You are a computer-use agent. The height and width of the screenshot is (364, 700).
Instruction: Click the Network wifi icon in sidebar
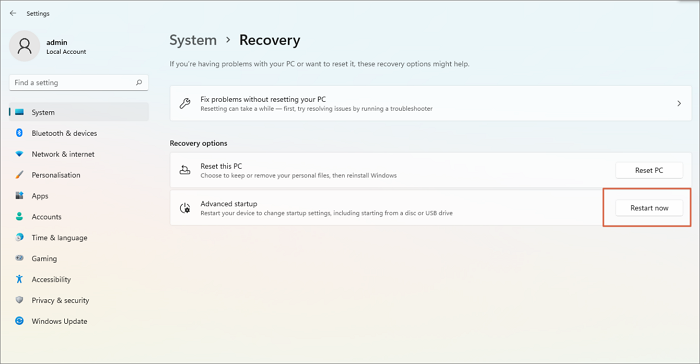pyautogui.click(x=19, y=154)
